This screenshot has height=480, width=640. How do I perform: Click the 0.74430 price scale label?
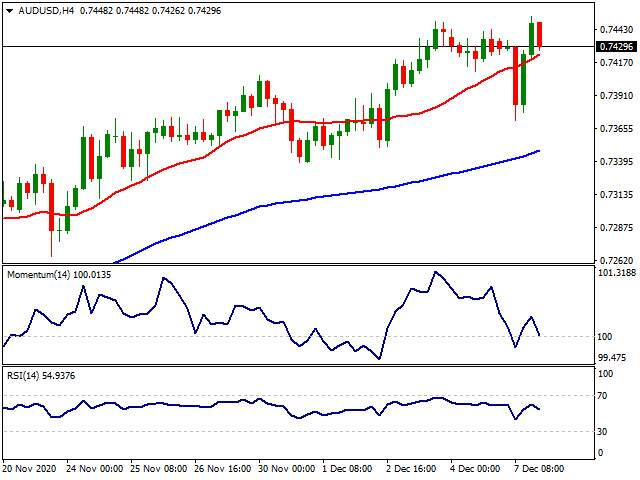pos(616,29)
